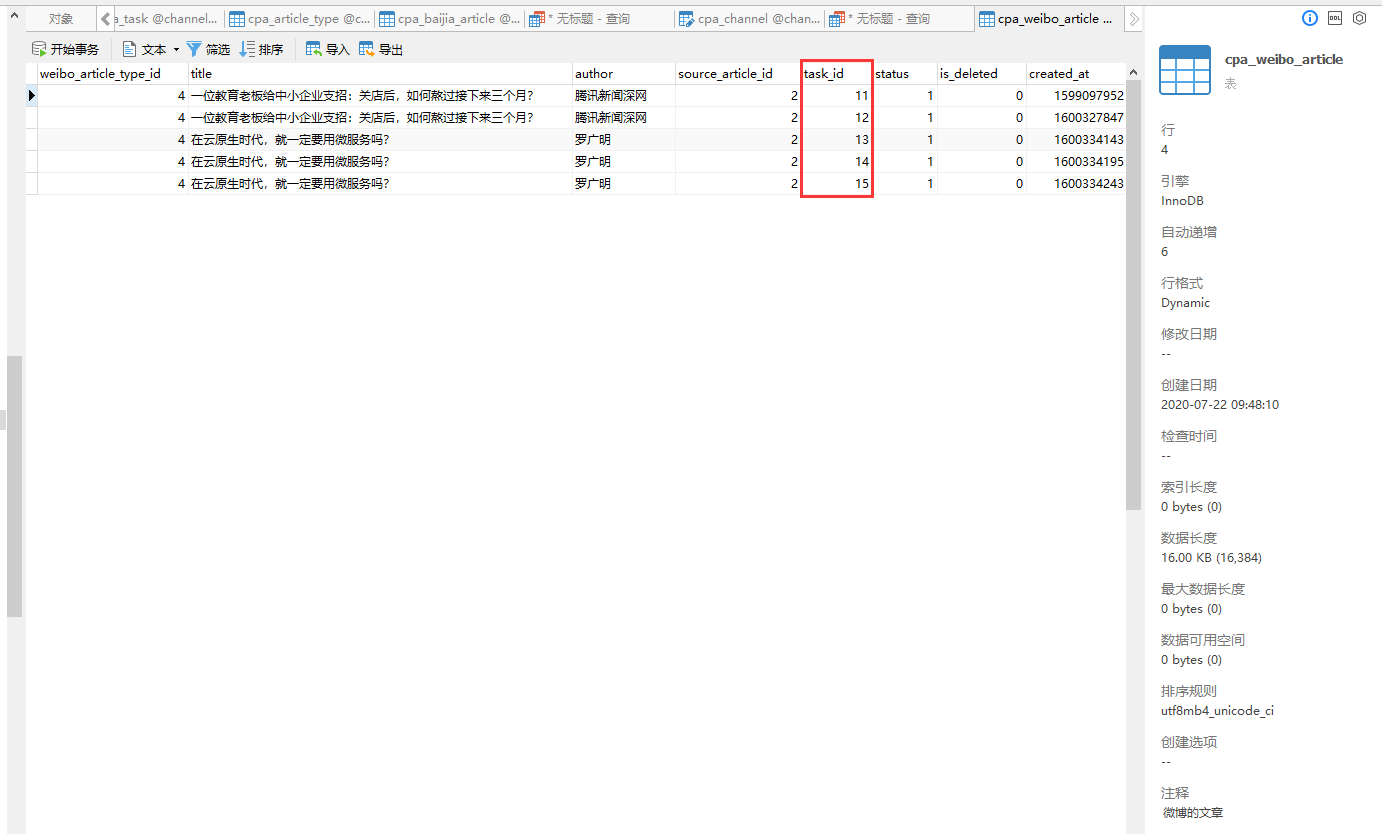The image size is (1382, 834).
Task: Open the cpa_baijia_article tab
Action: point(450,19)
